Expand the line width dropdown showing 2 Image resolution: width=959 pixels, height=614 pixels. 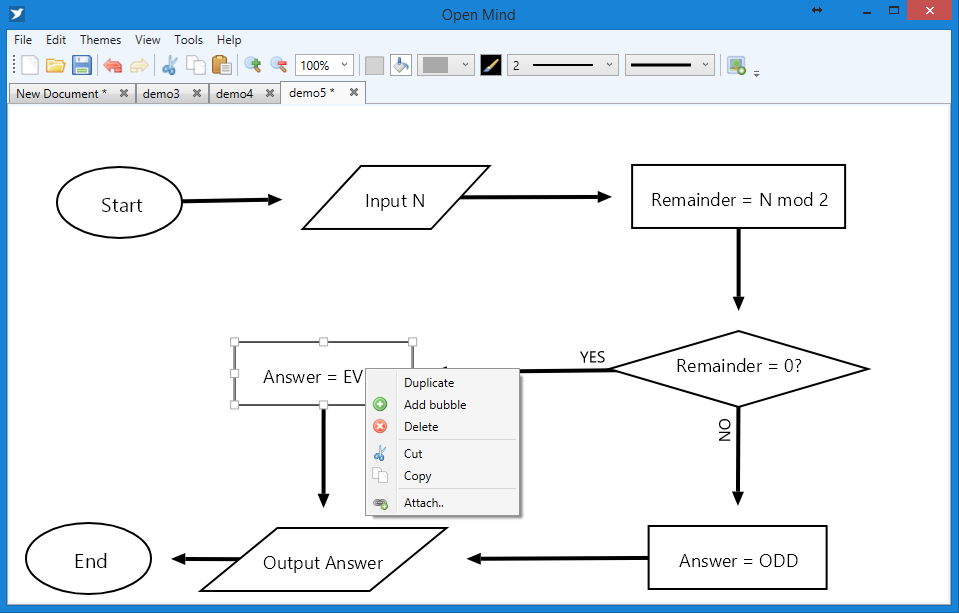click(563, 65)
